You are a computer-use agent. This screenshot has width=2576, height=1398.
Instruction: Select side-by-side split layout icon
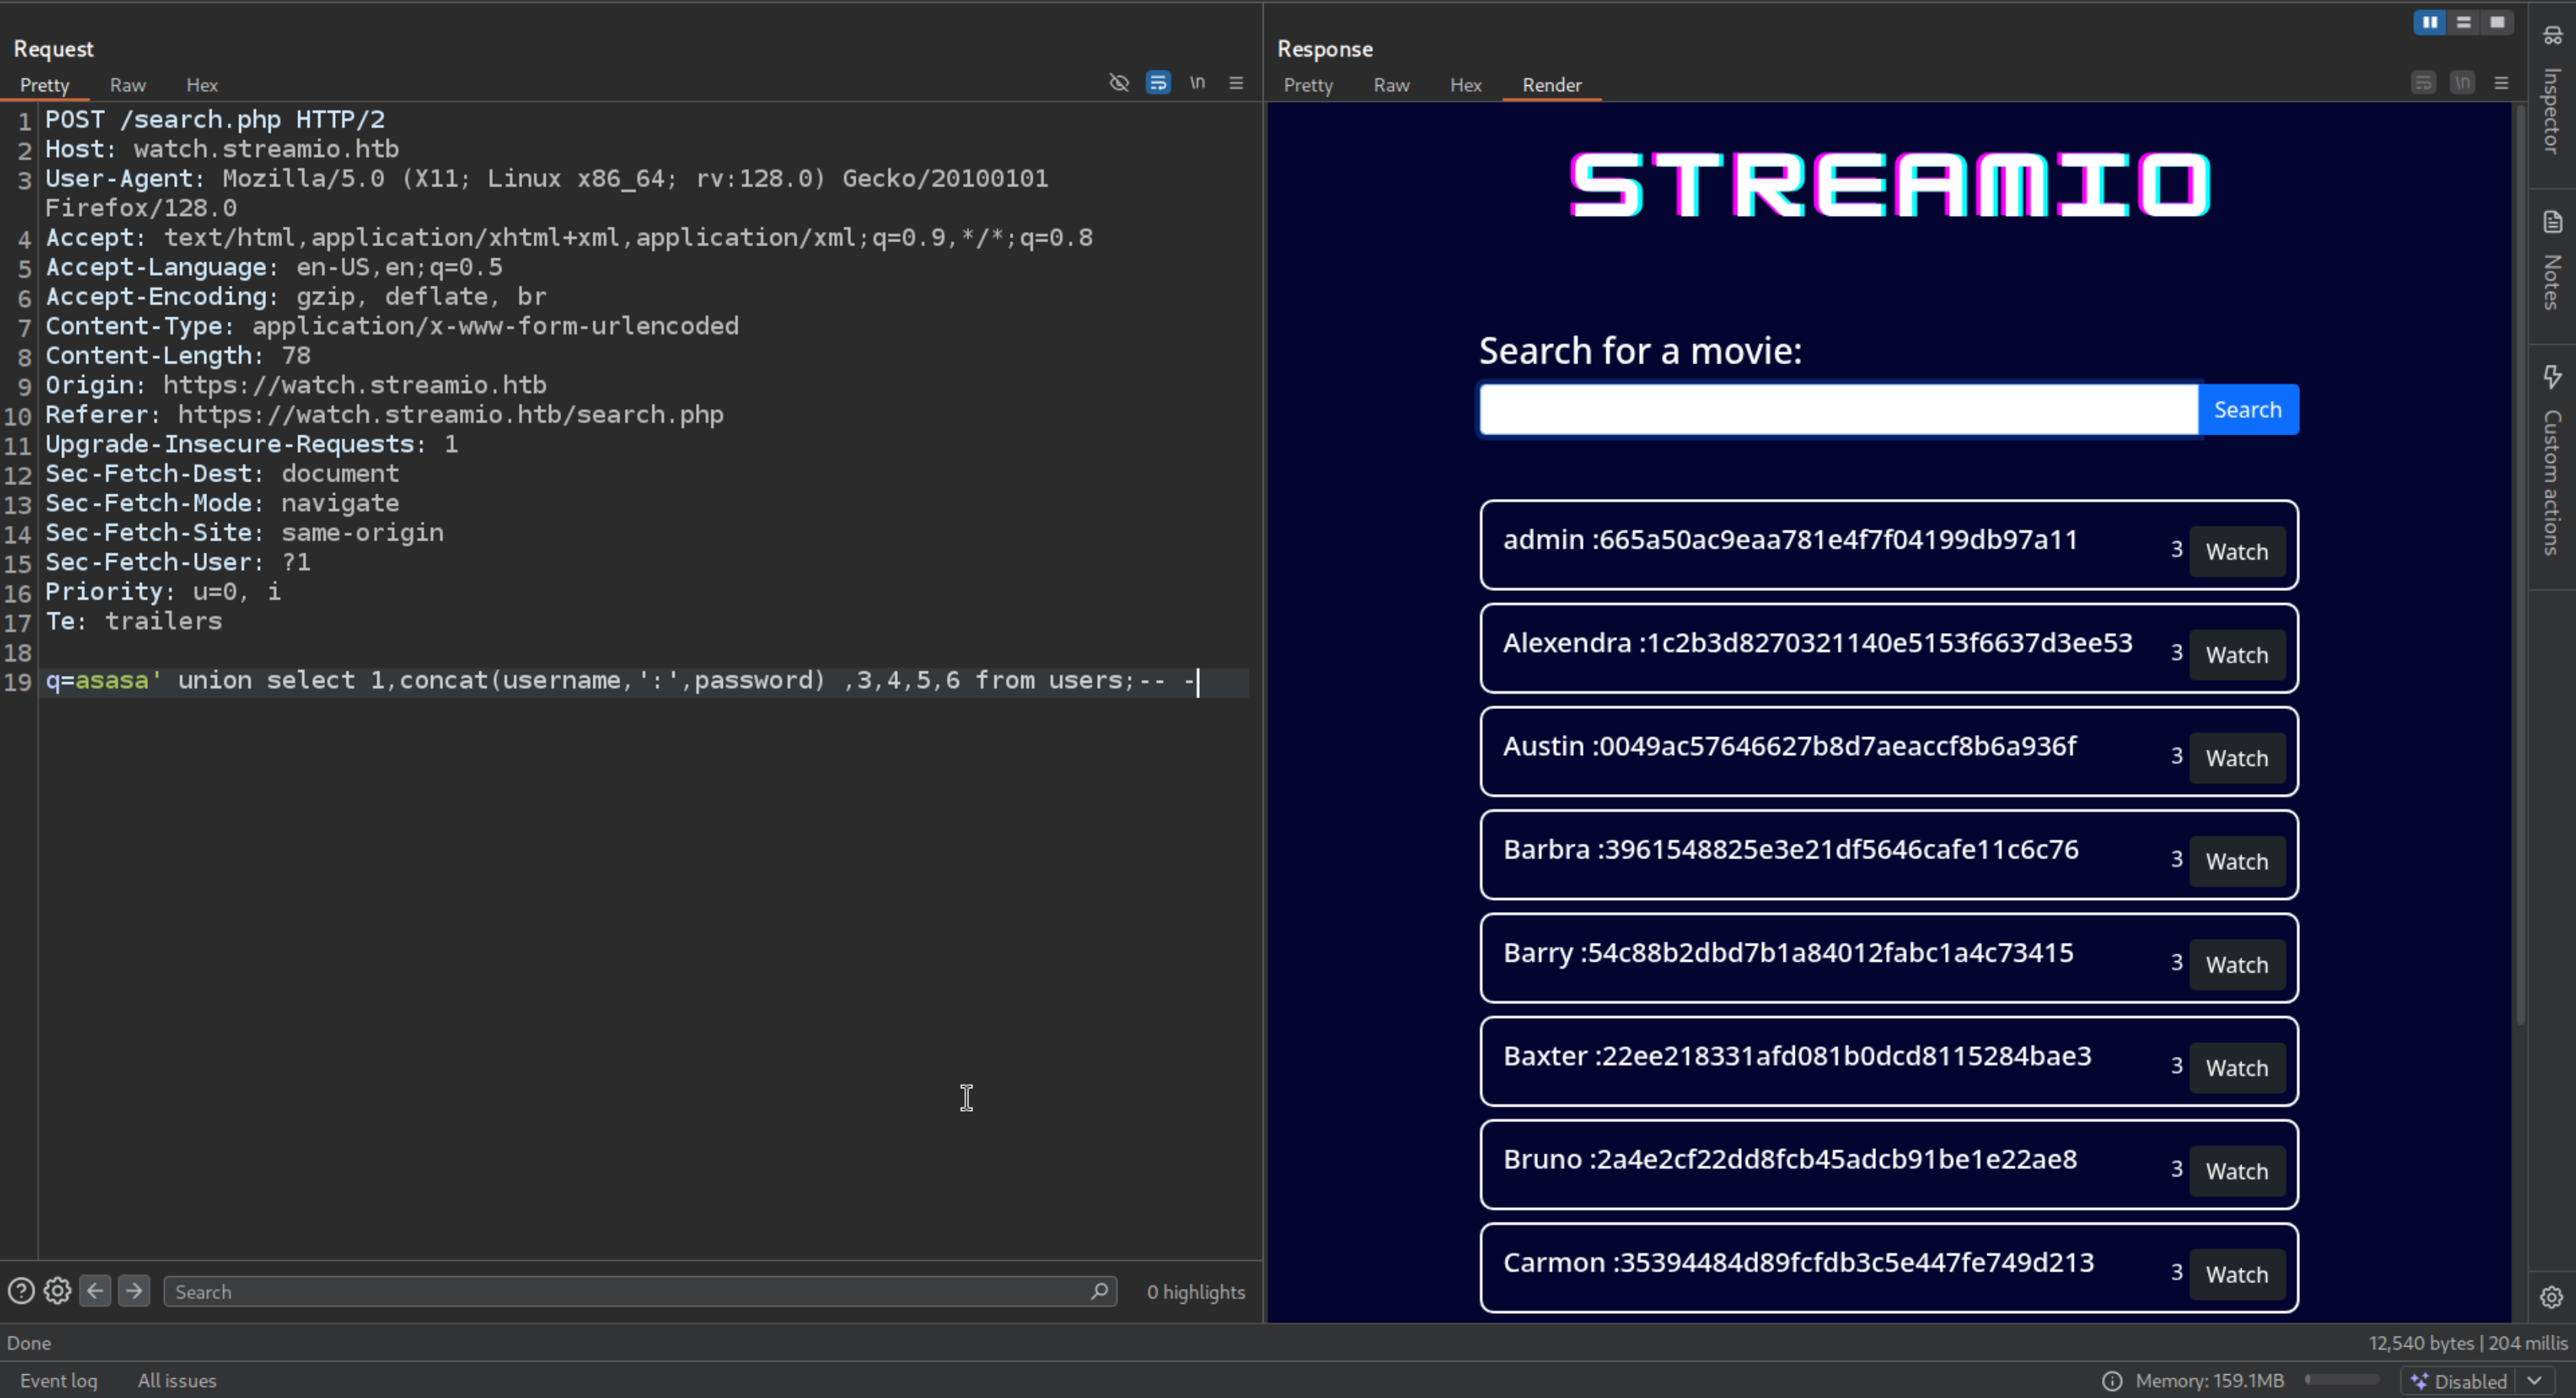(x=2429, y=22)
